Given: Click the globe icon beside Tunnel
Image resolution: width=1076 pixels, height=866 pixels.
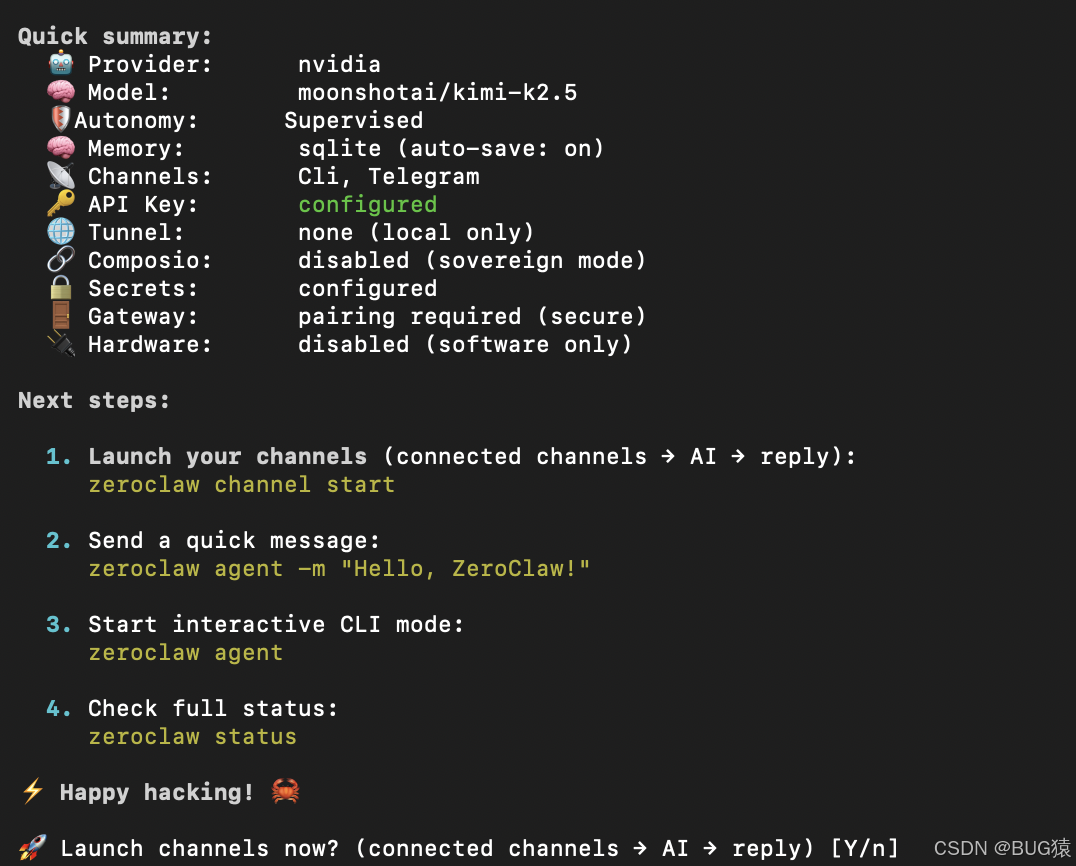Looking at the screenshot, I should [x=61, y=231].
